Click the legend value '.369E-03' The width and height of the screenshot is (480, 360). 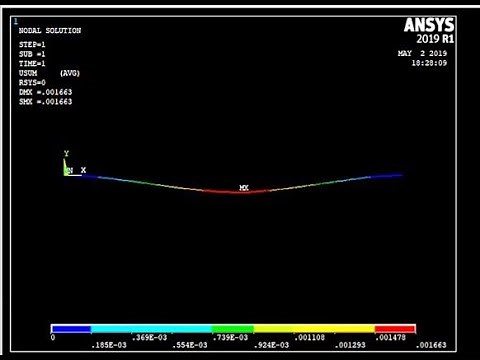149,337
